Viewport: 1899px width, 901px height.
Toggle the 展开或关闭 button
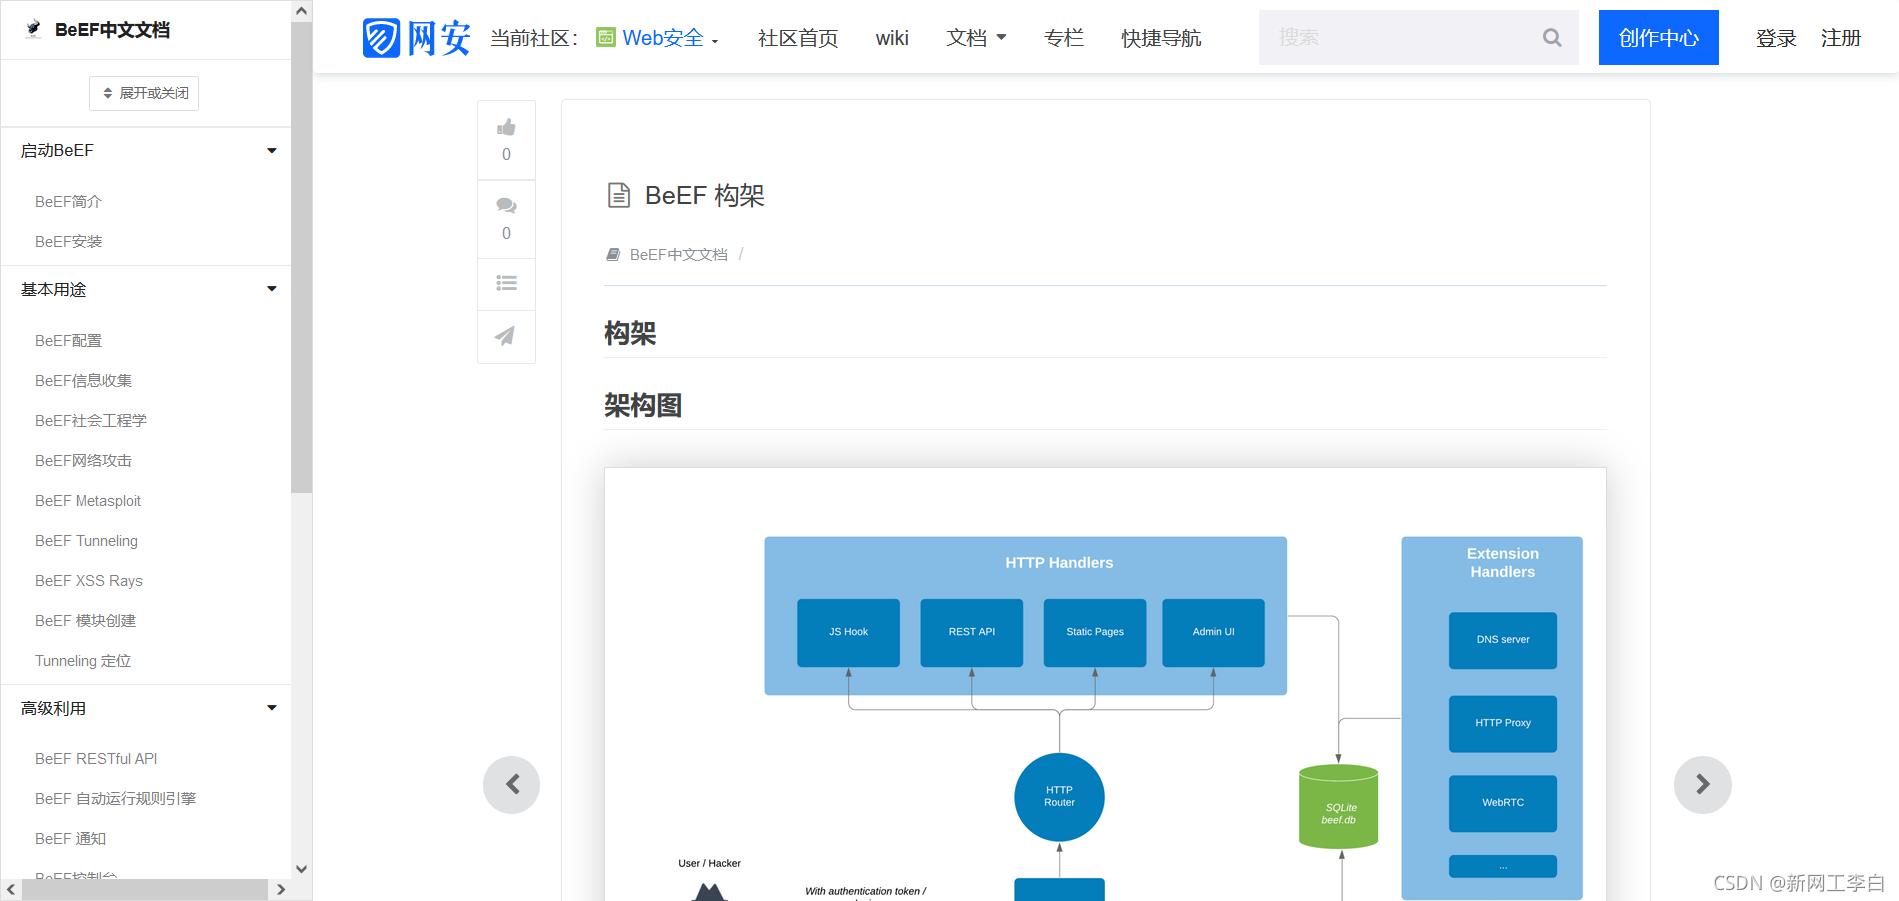click(144, 93)
